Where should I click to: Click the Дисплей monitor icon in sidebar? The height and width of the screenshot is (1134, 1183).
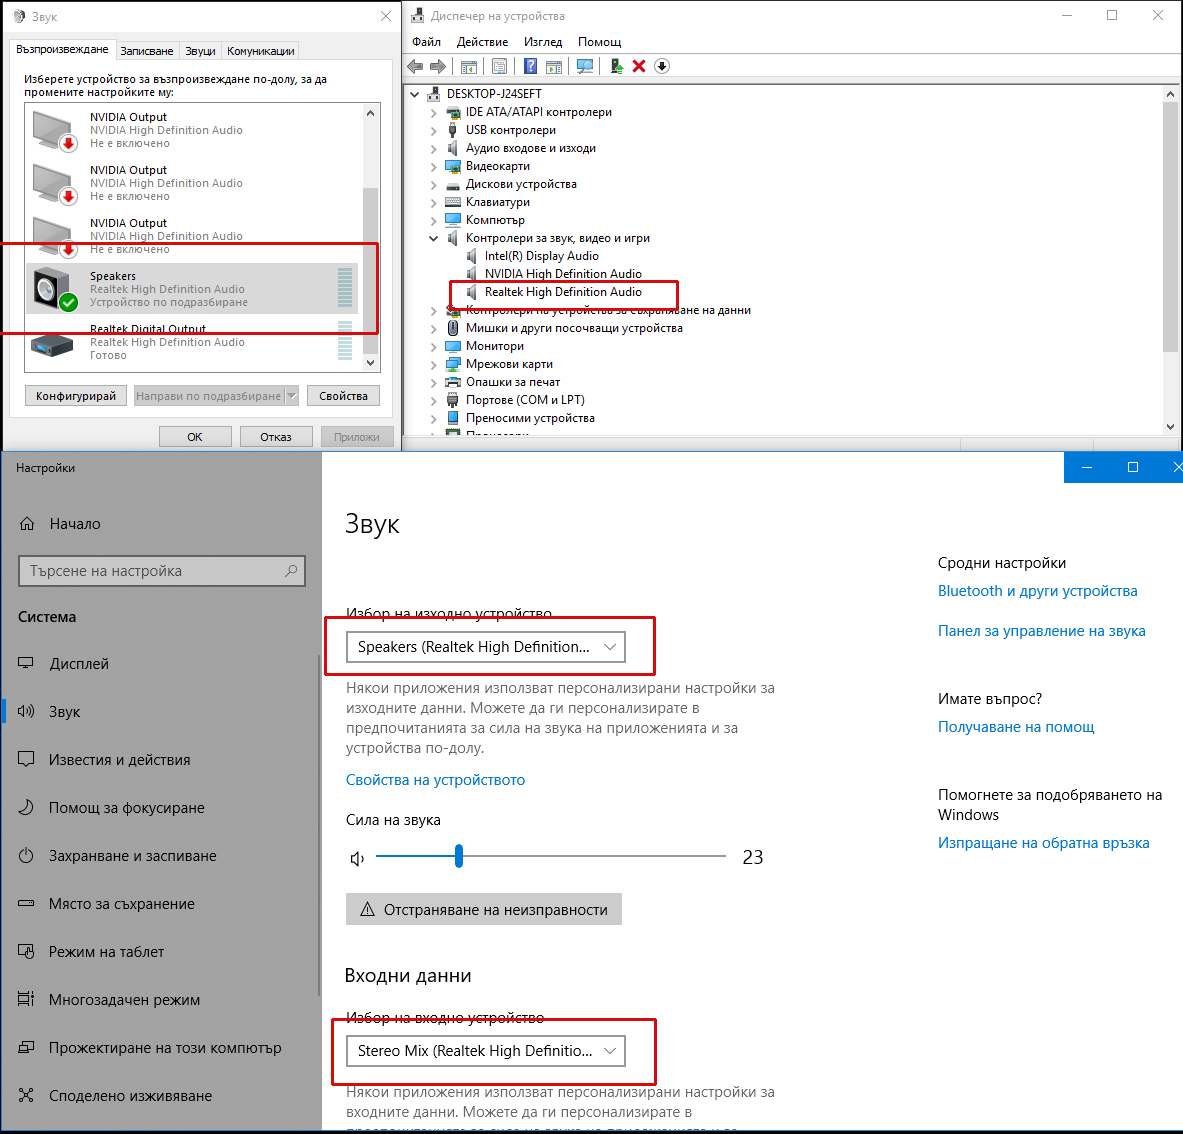click(x=26, y=663)
